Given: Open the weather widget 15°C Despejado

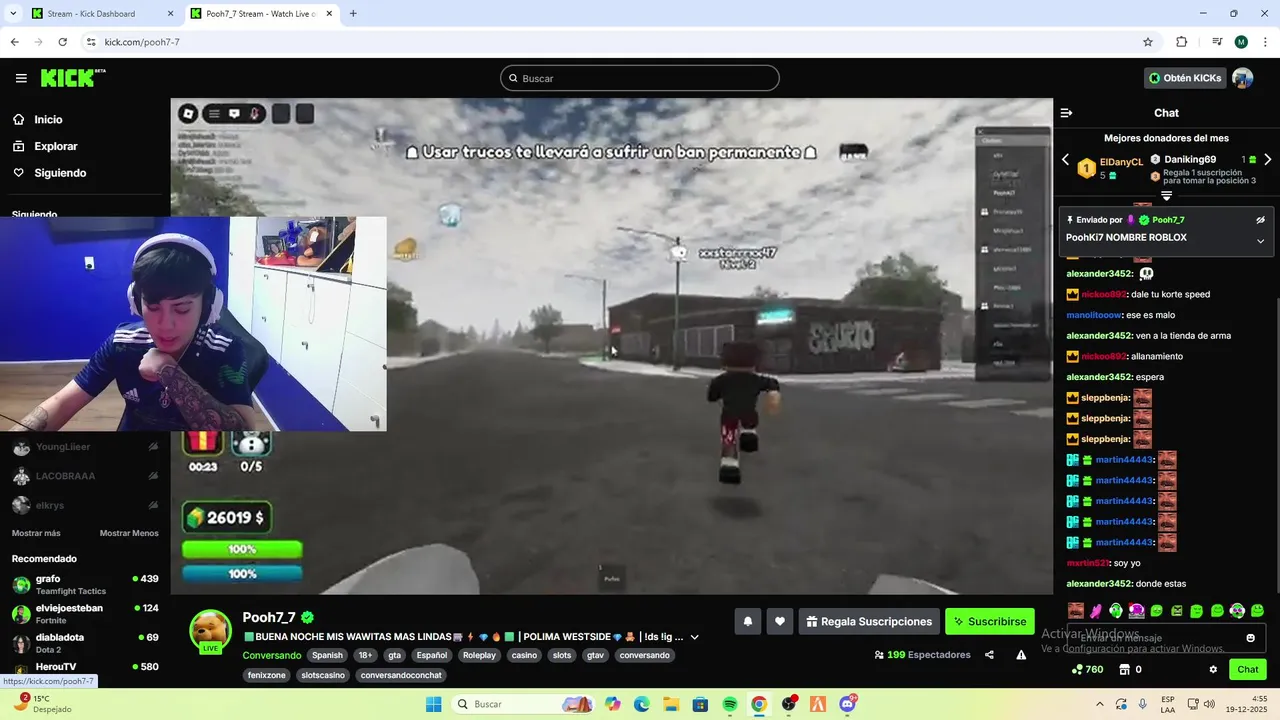Looking at the screenshot, I should 44,704.
